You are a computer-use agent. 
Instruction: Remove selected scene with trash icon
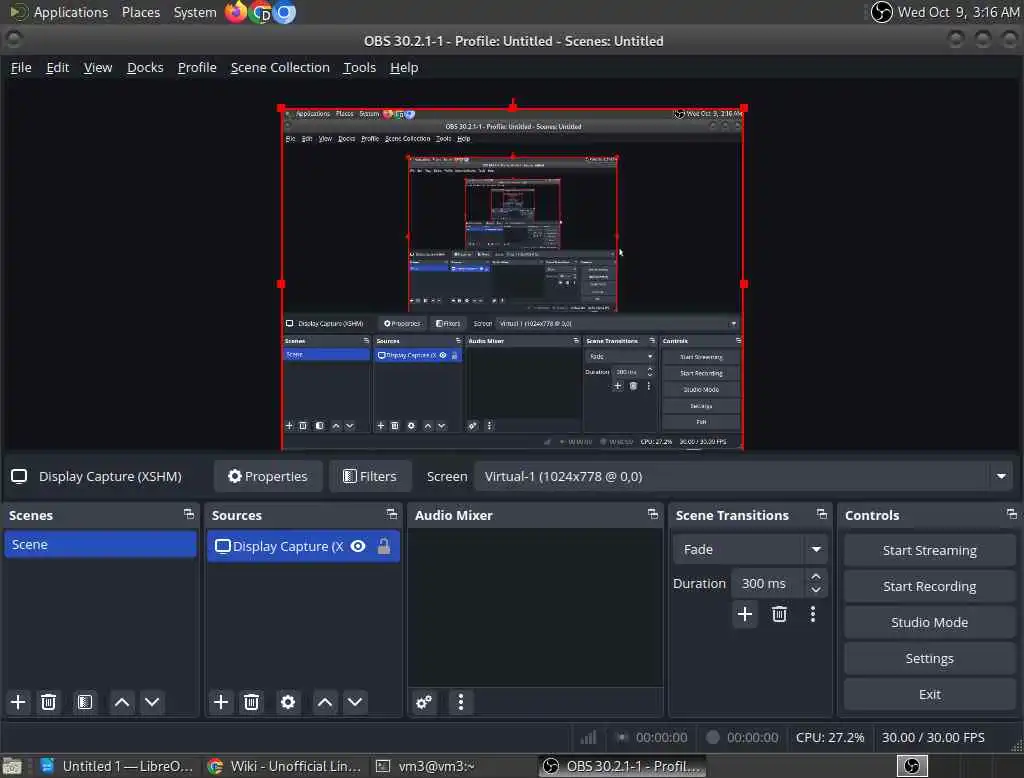[48, 702]
